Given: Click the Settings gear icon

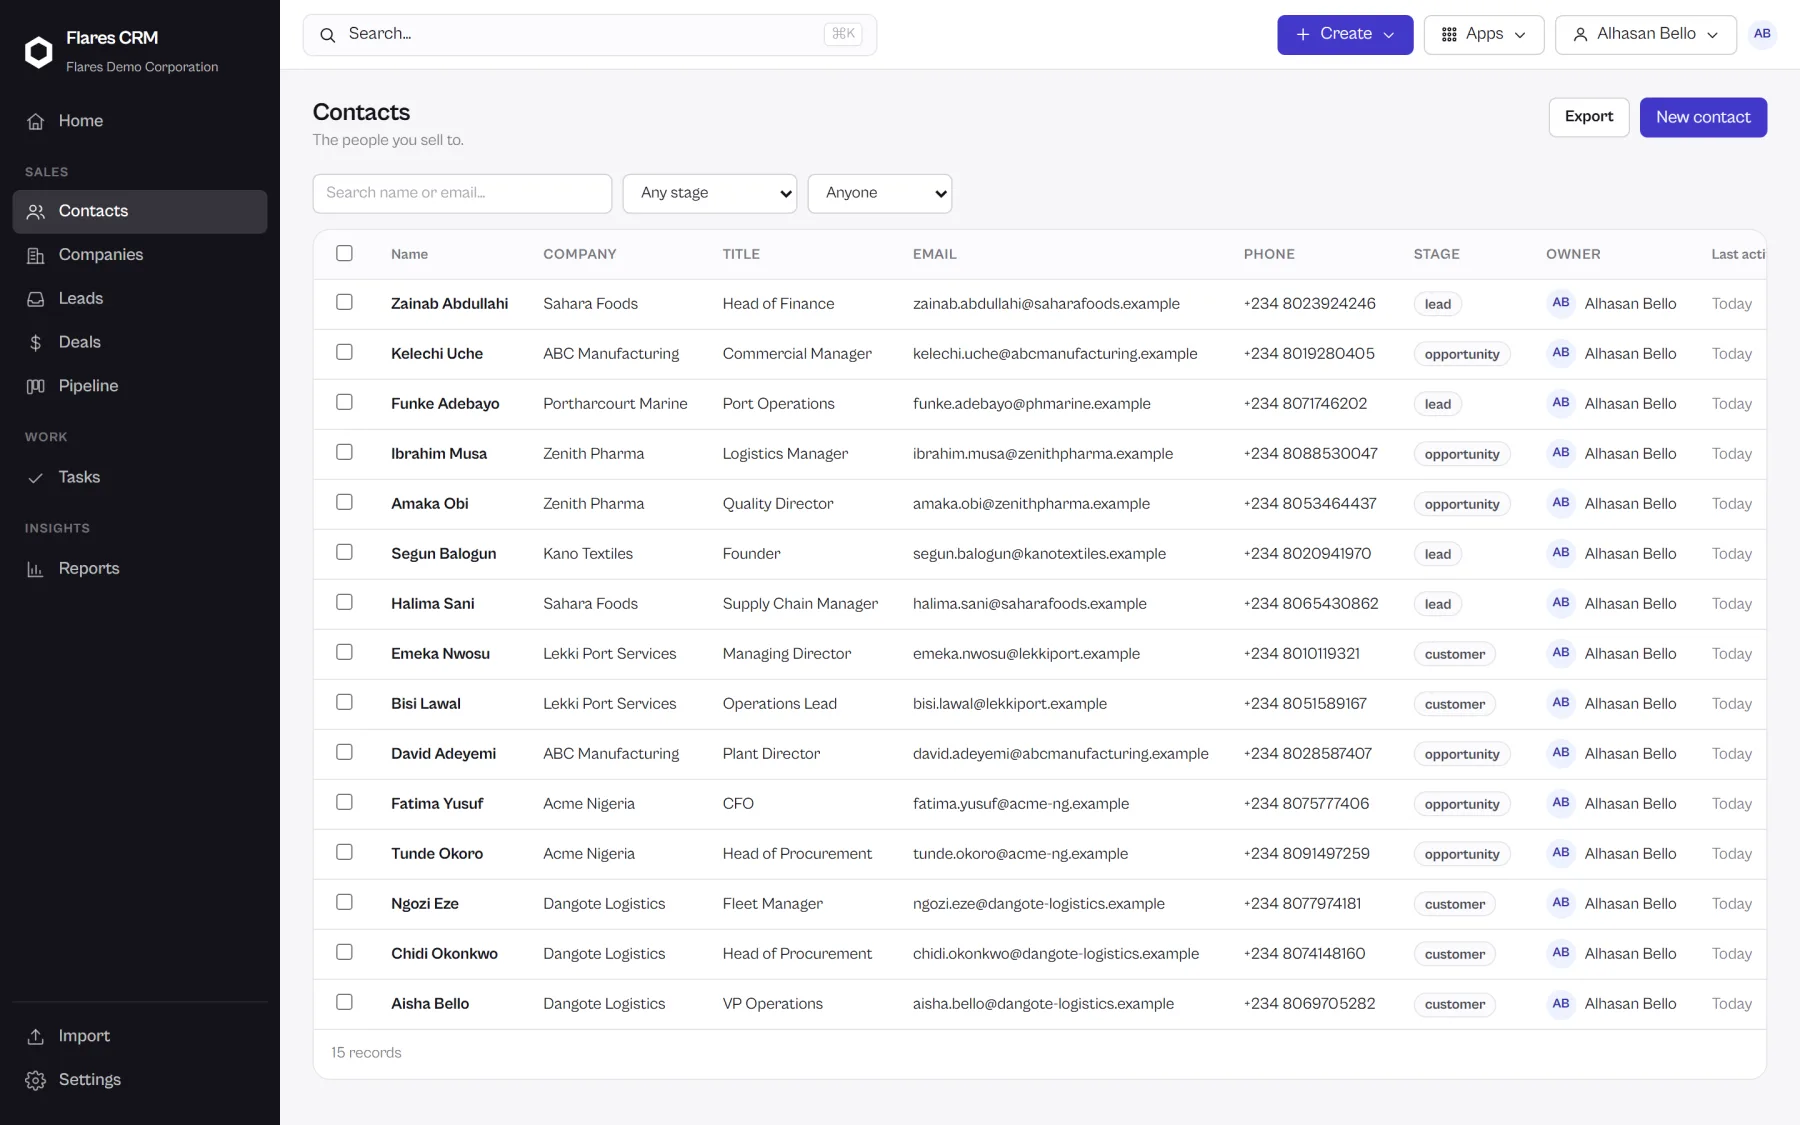Looking at the screenshot, I should point(36,1080).
